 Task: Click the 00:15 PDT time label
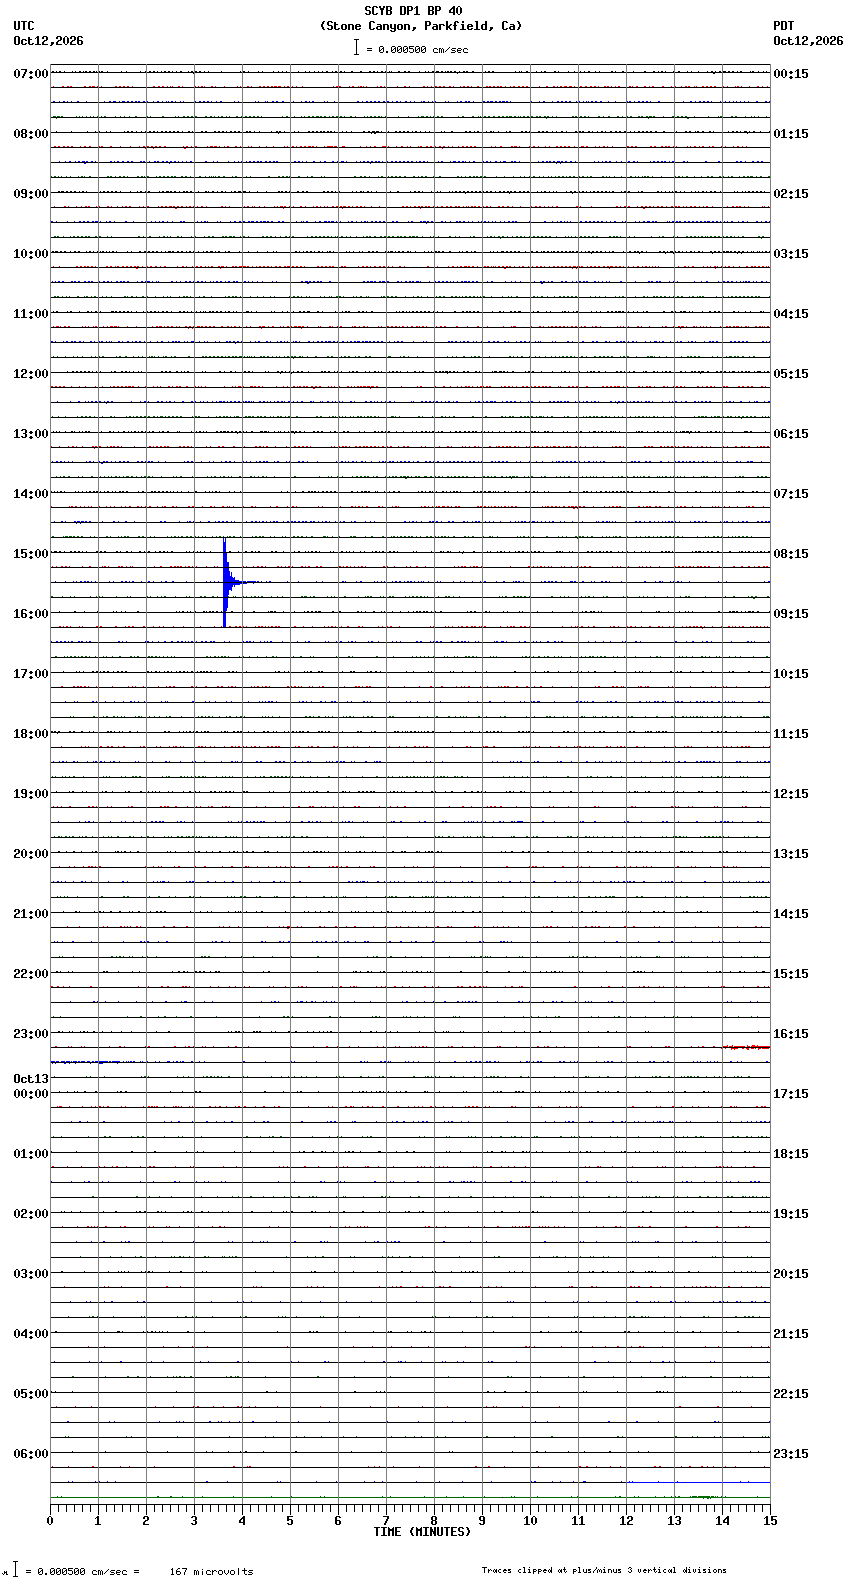(791, 74)
